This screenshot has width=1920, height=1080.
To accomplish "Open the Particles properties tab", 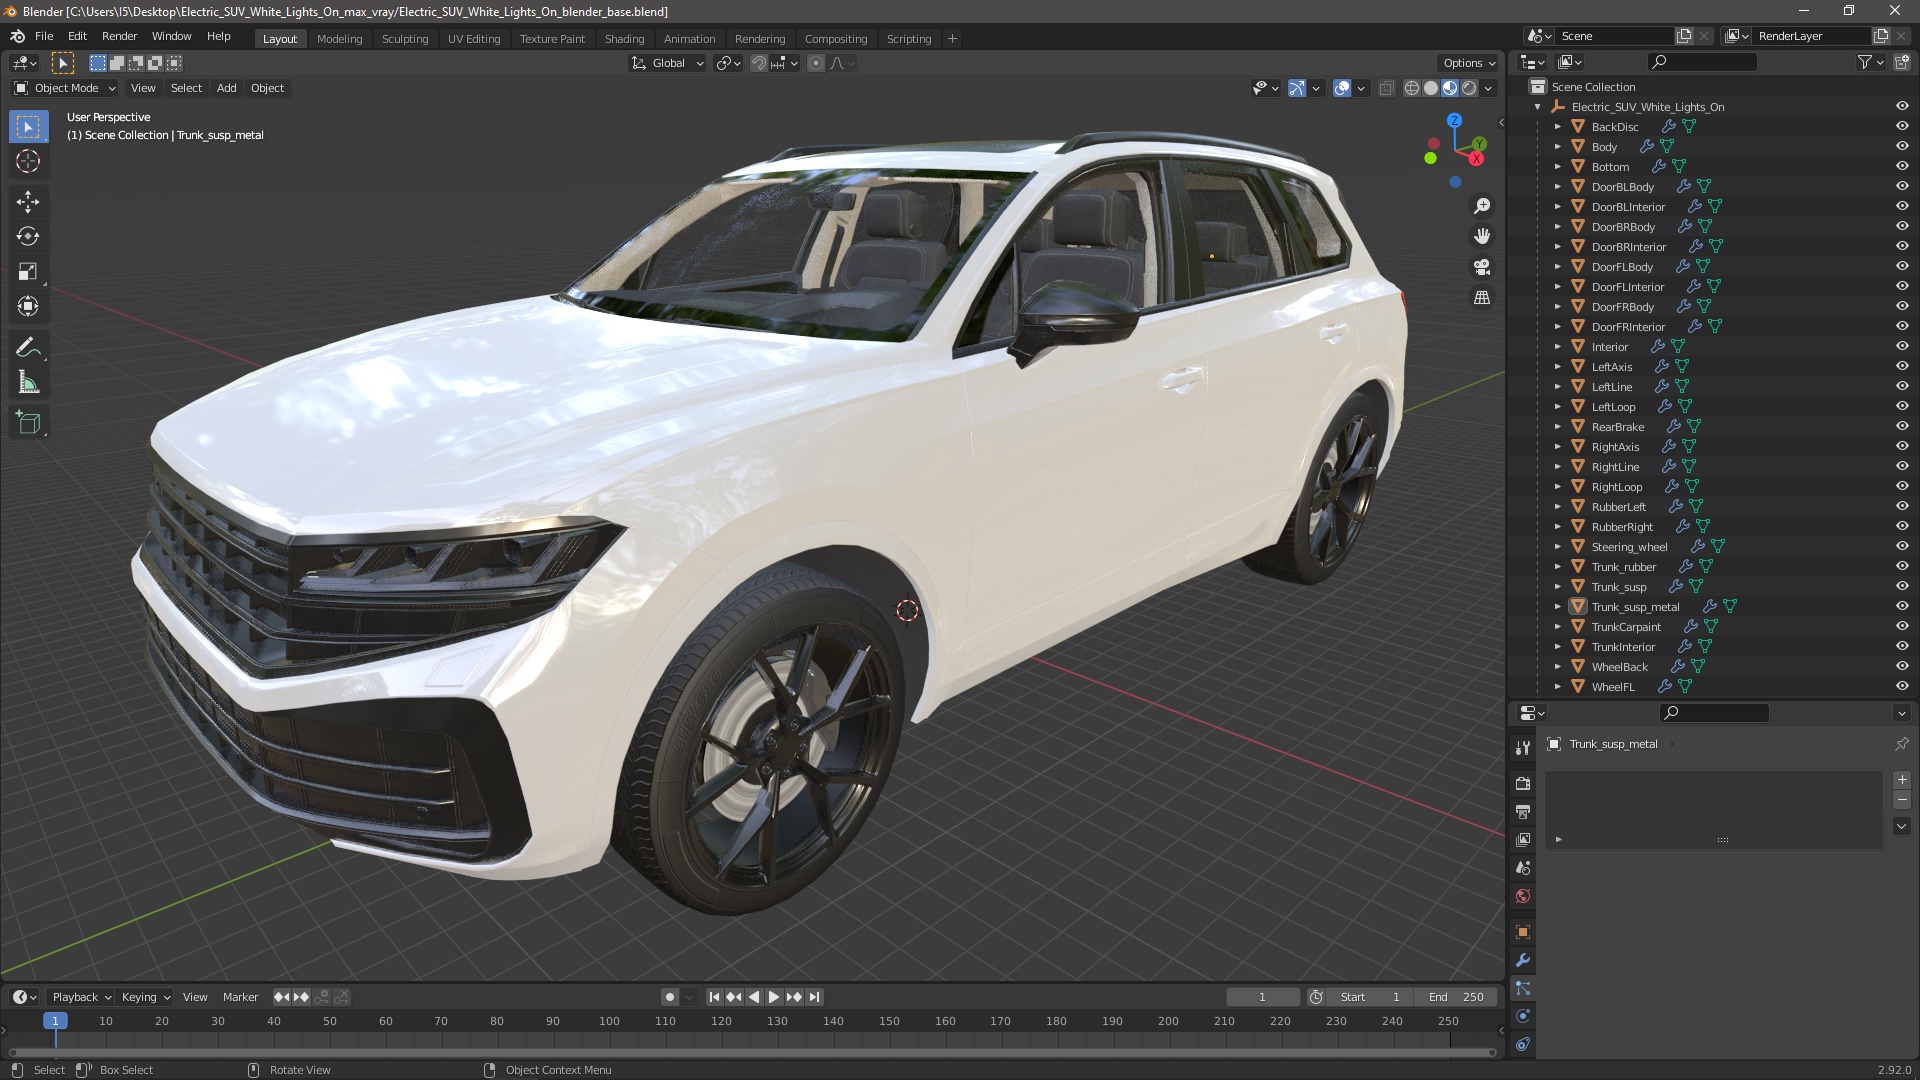I will 1523,988.
